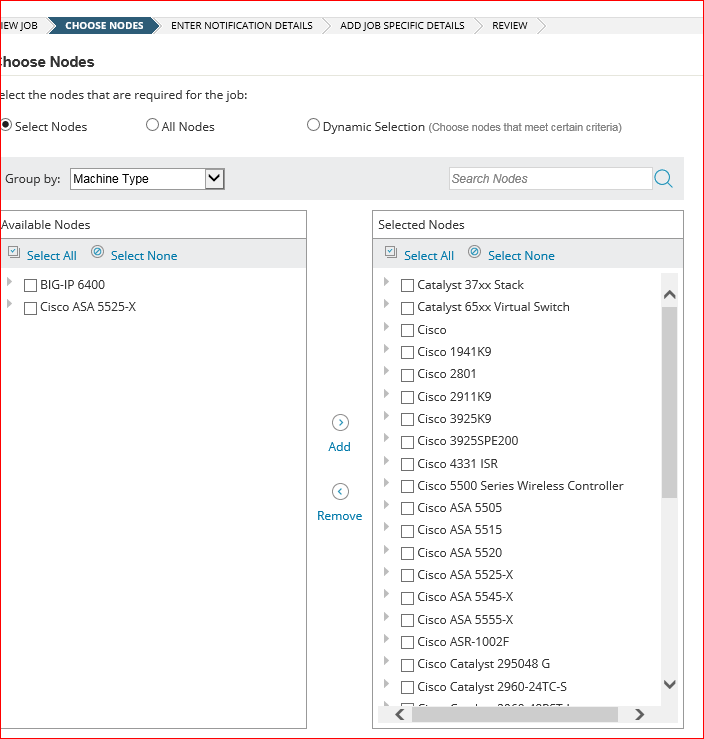The width and height of the screenshot is (704, 739).
Task: Go to Enter Notification Details step
Action: (x=242, y=25)
